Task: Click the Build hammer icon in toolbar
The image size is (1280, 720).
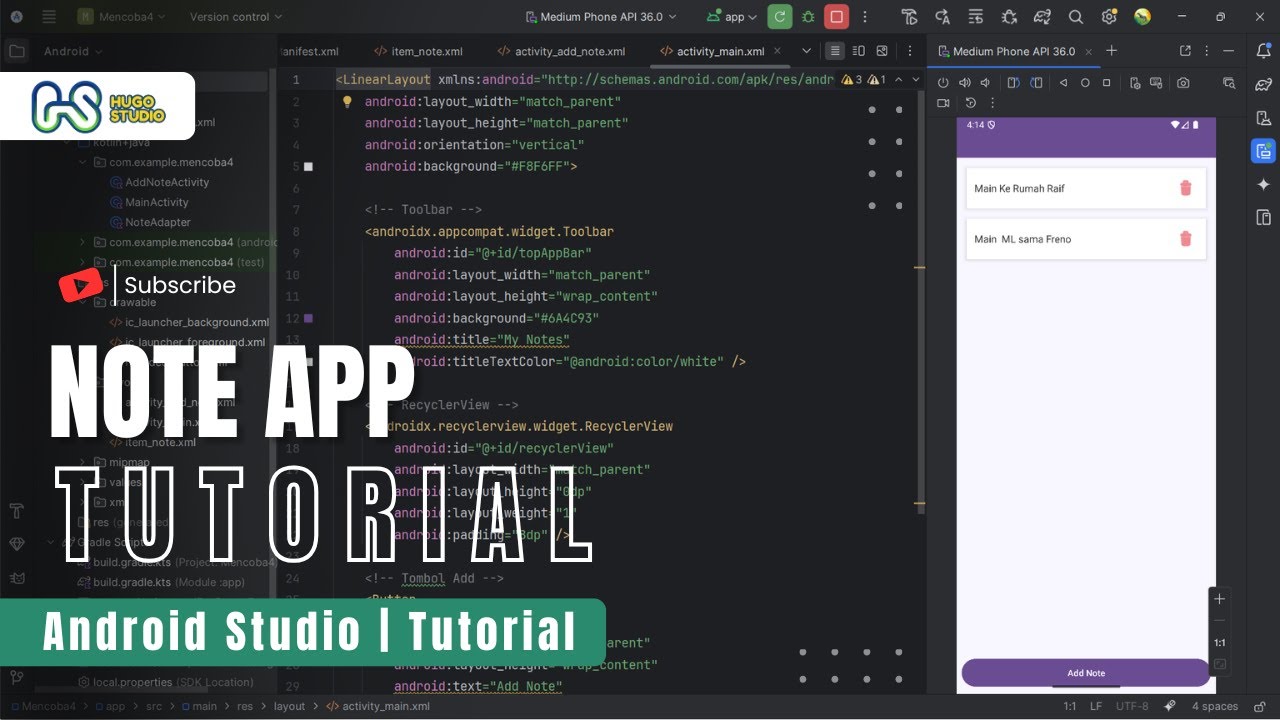Action: click(x=909, y=17)
